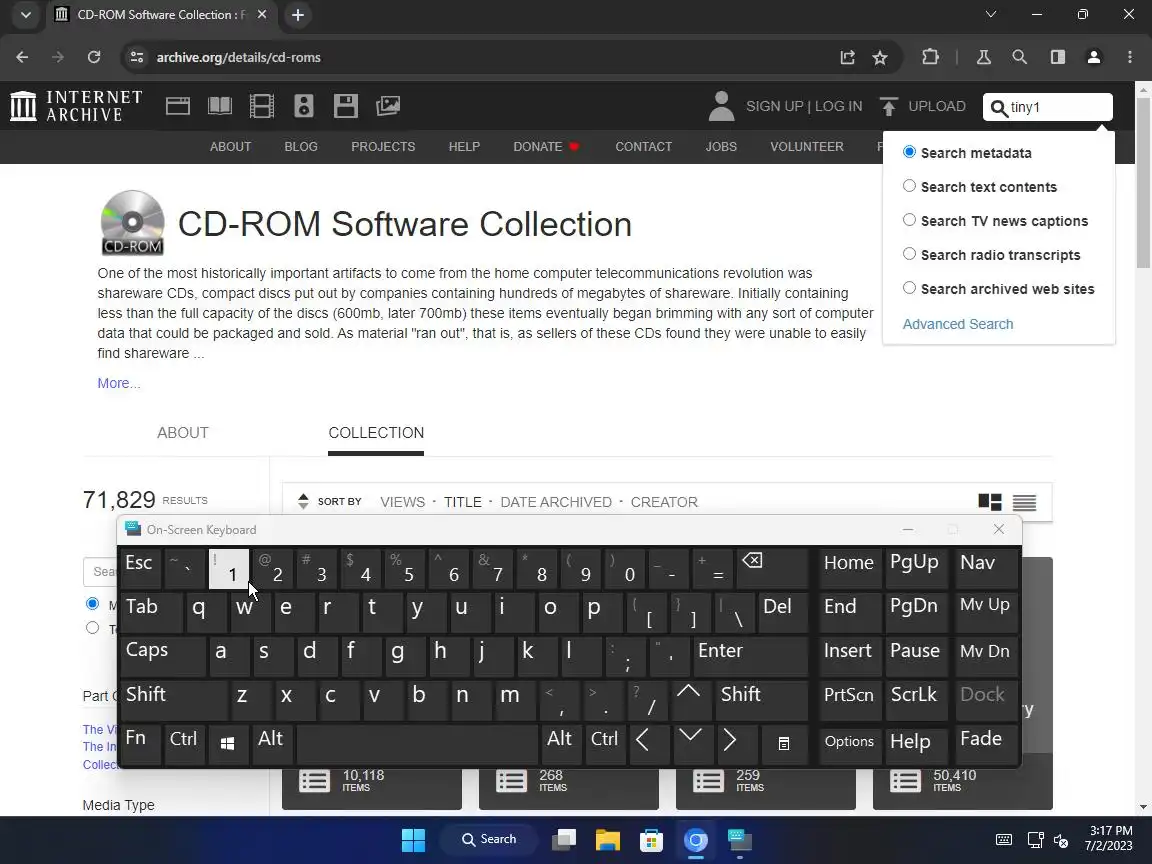Click backspace key on On-Screen Keyboard
Viewport: 1152px width, 864px height.
[x=771, y=568]
